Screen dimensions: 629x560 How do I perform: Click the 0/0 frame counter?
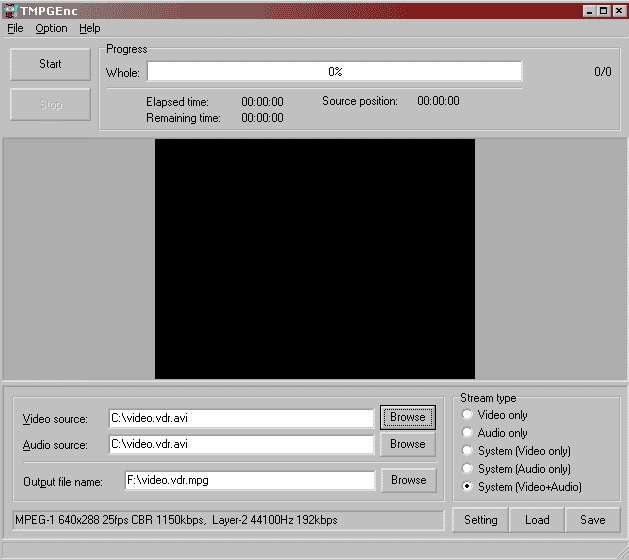pyautogui.click(x=603, y=72)
